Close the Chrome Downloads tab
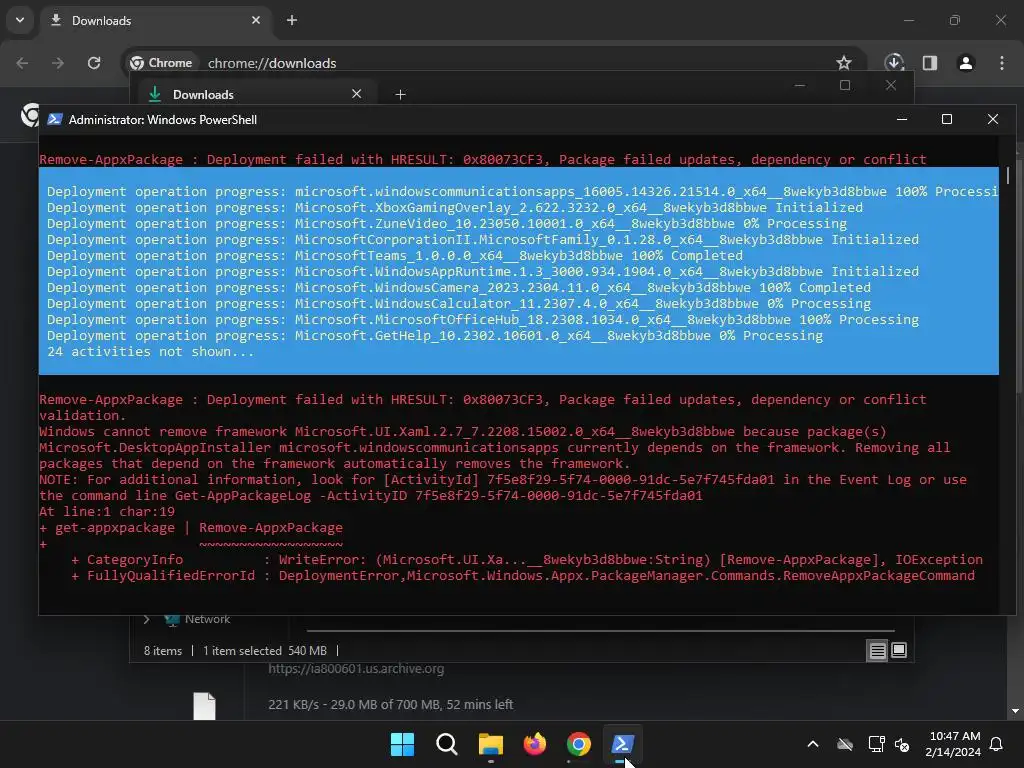 point(256,20)
